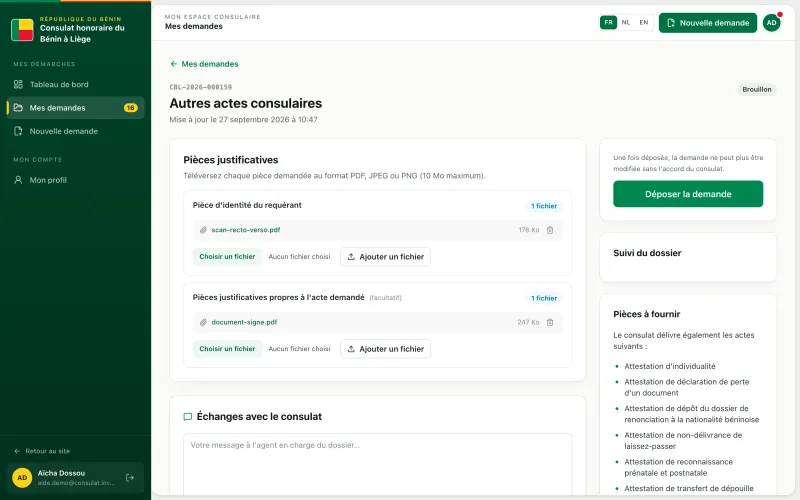The image size is (800, 500).
Task: Click the Brouillon status badge
Action: coord(757,89)
